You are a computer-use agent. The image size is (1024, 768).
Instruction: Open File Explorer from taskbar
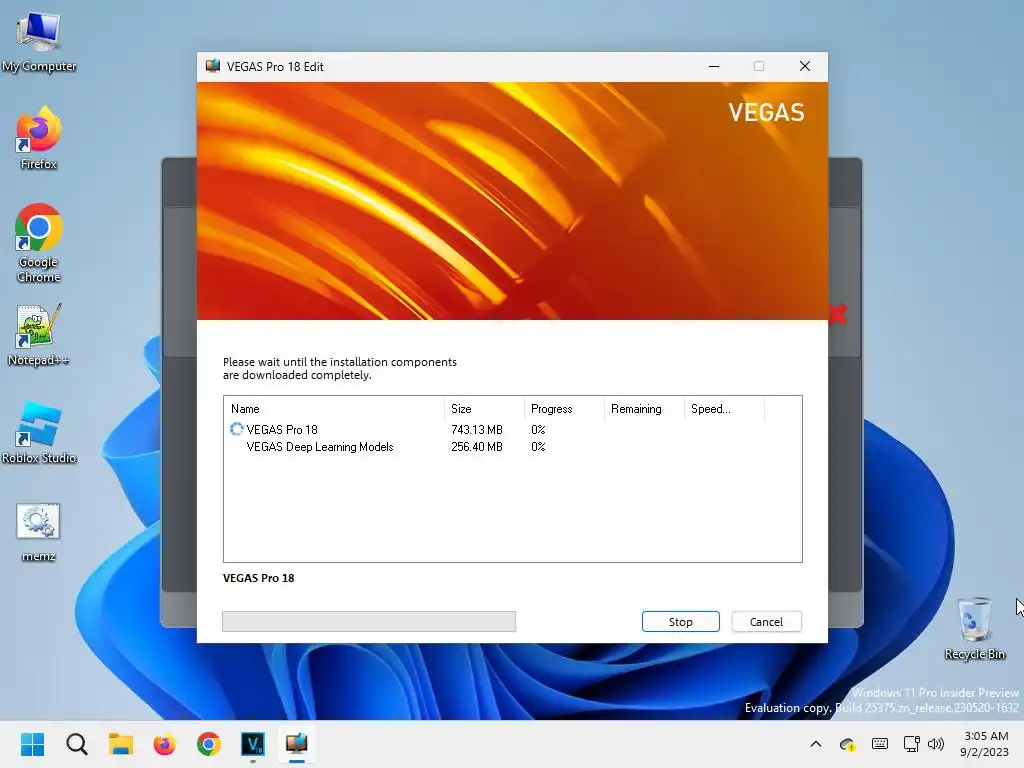coord(121,744)
